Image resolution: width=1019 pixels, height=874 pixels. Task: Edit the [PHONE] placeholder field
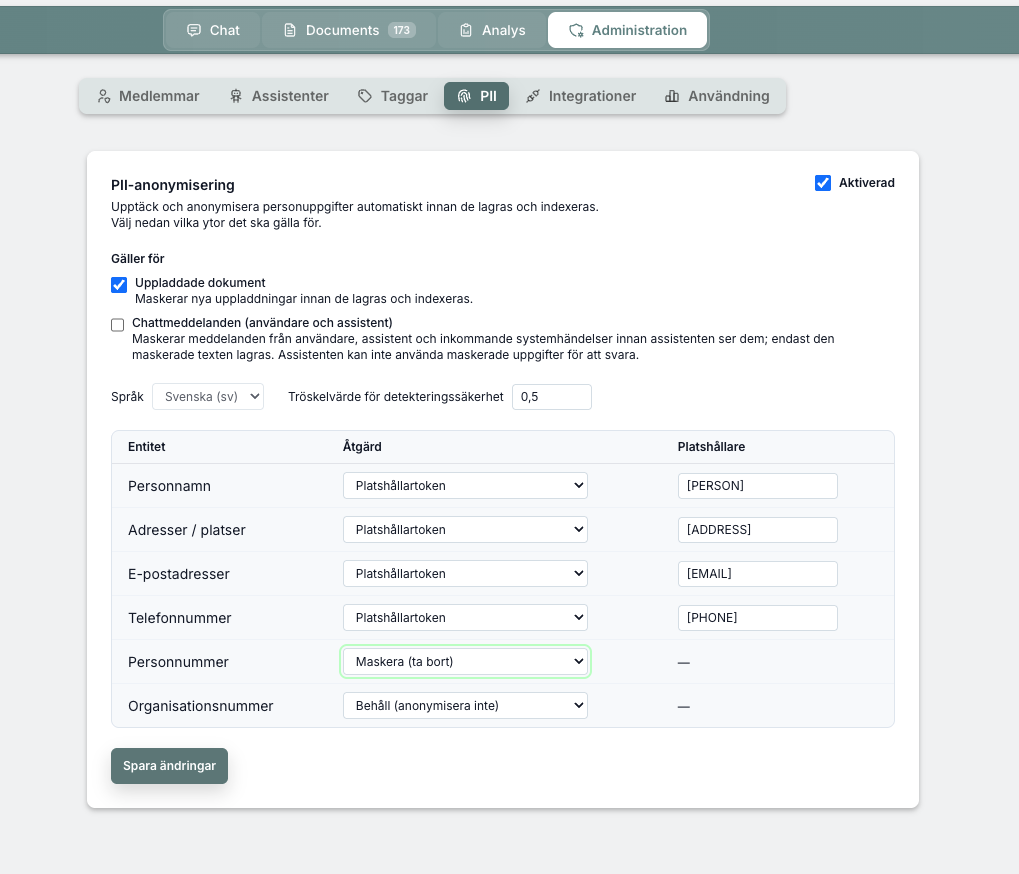pos(758,618)
